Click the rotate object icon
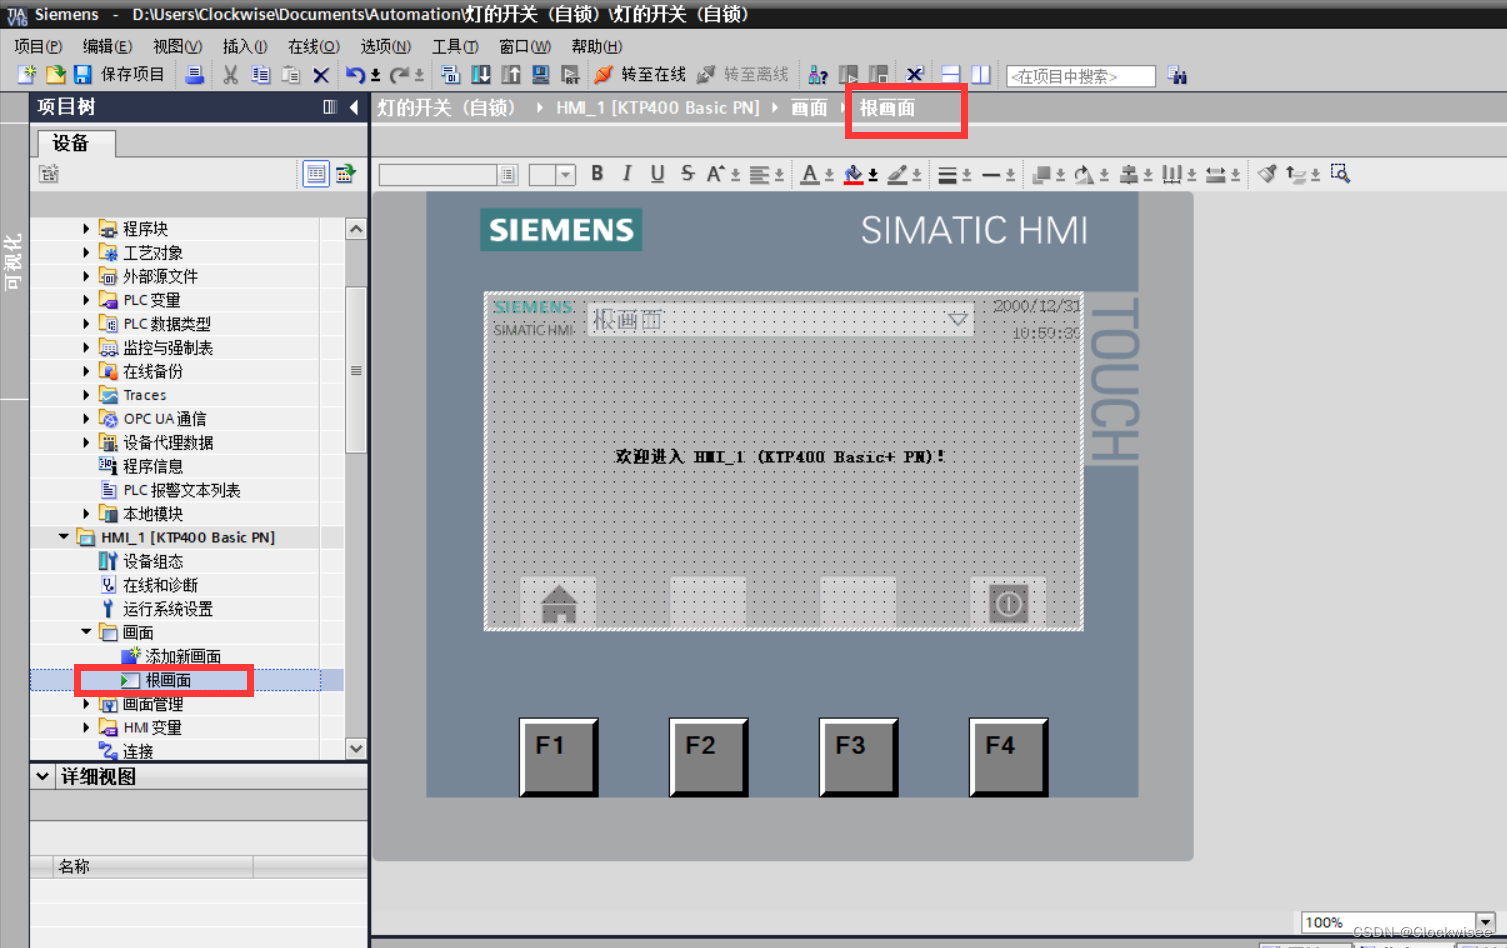1507x948 pixels. click(1084, 175)
